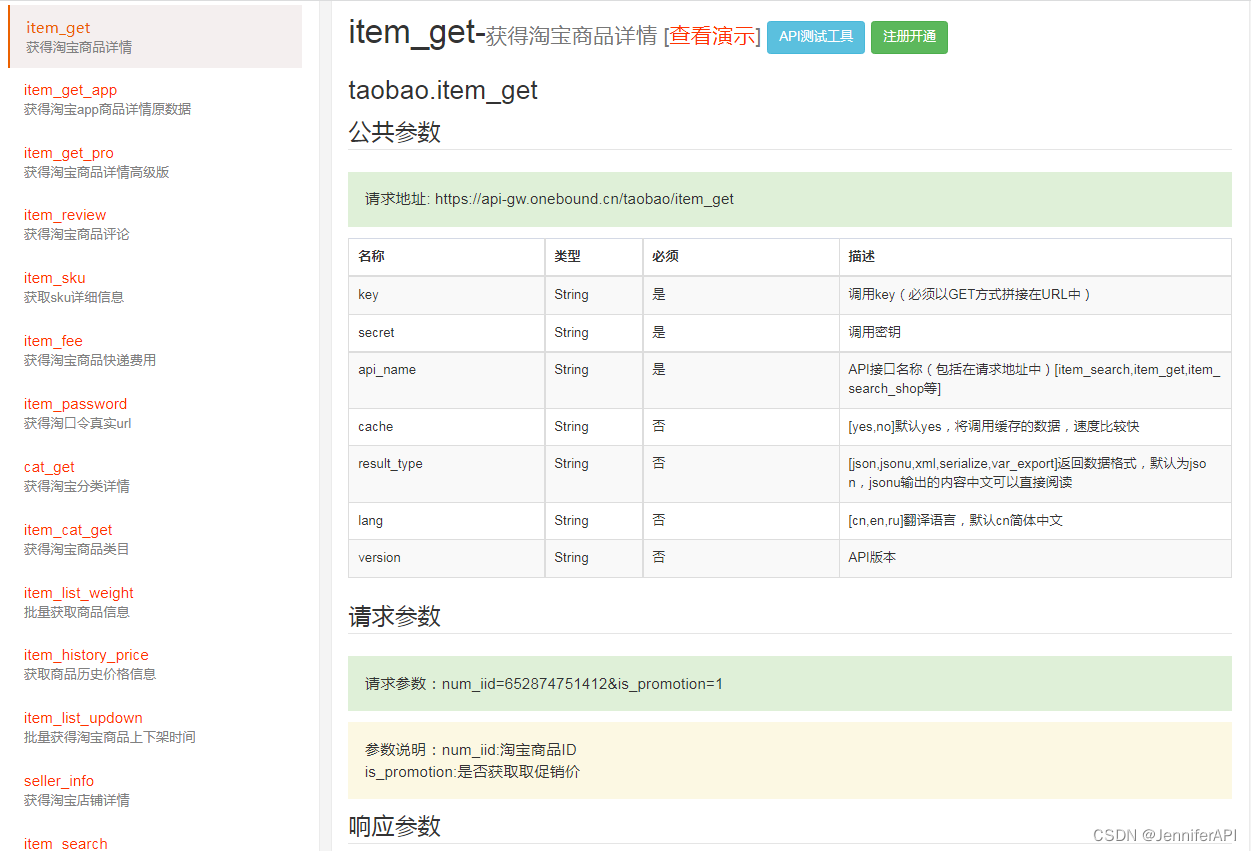Open item_get_app in the sidebar
The image size is (1251, 851).
point(70,90)
